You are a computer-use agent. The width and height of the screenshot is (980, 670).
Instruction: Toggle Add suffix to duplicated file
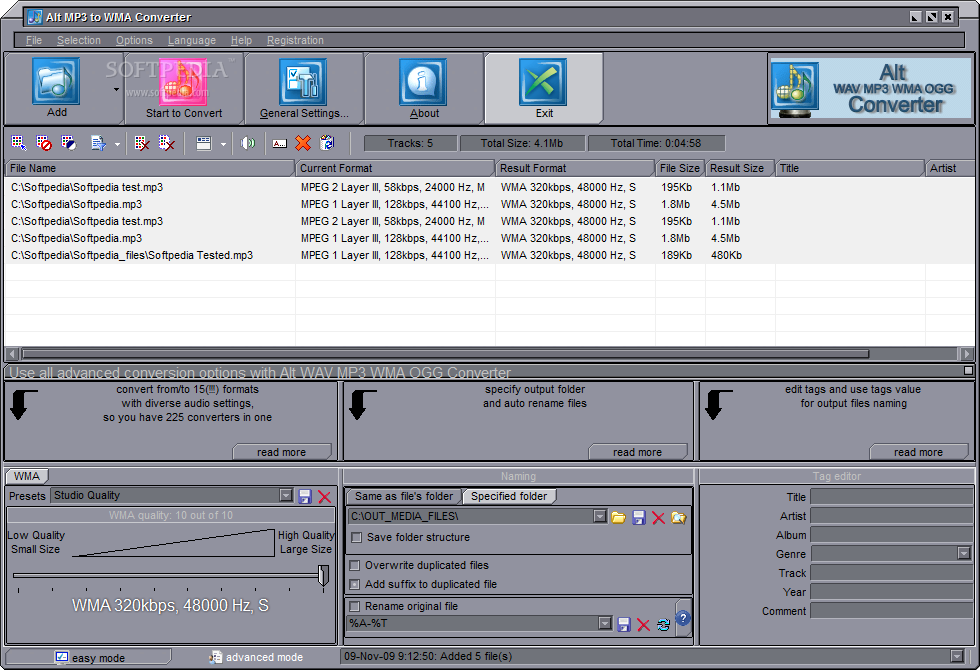point(354,584)
